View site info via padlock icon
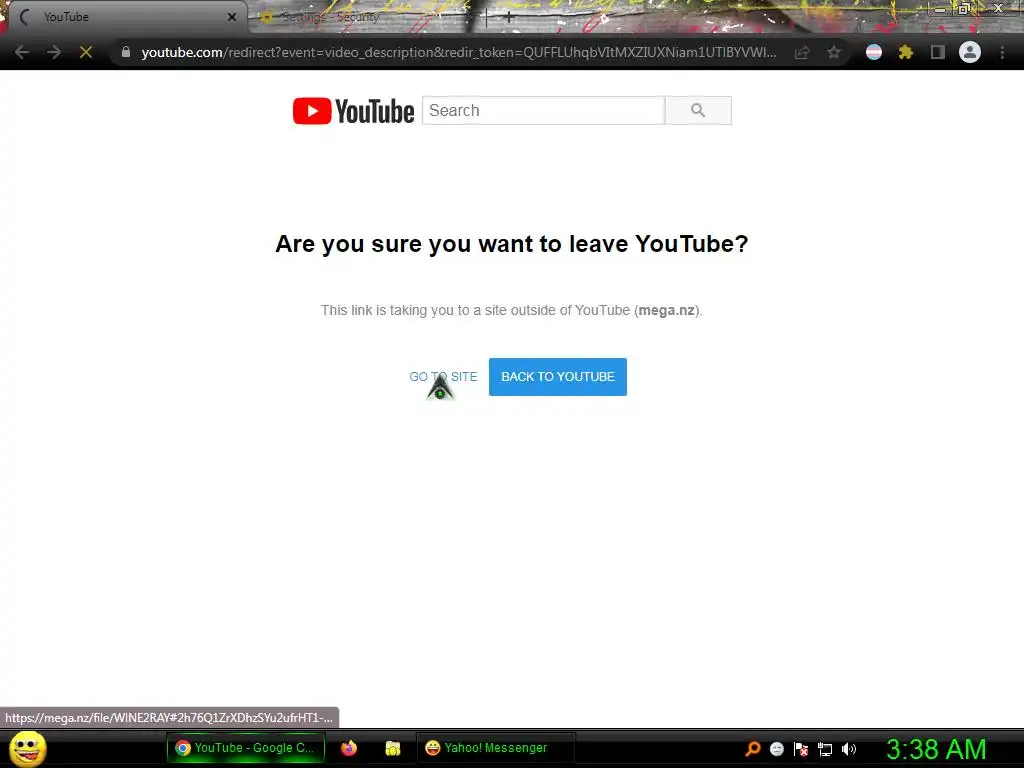The image size is (1024, 768). pos(126,52)
